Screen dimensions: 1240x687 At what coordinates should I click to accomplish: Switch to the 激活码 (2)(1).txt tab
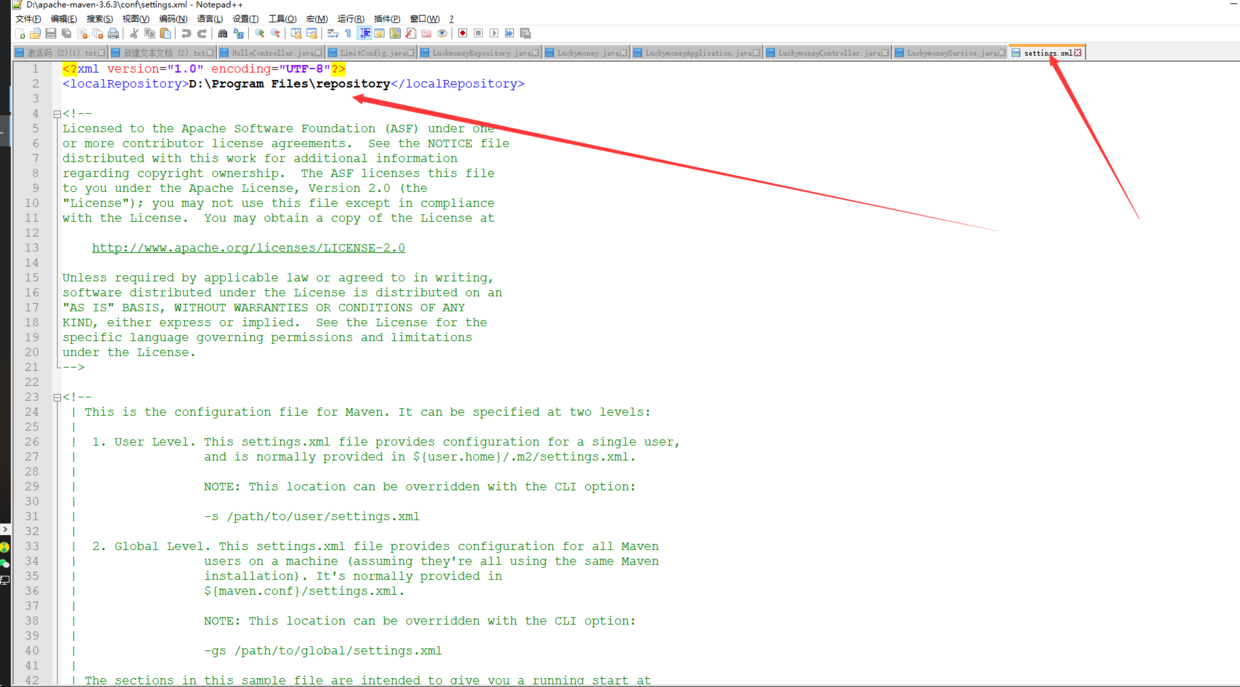pyautogui.click(x=60, y=52)
